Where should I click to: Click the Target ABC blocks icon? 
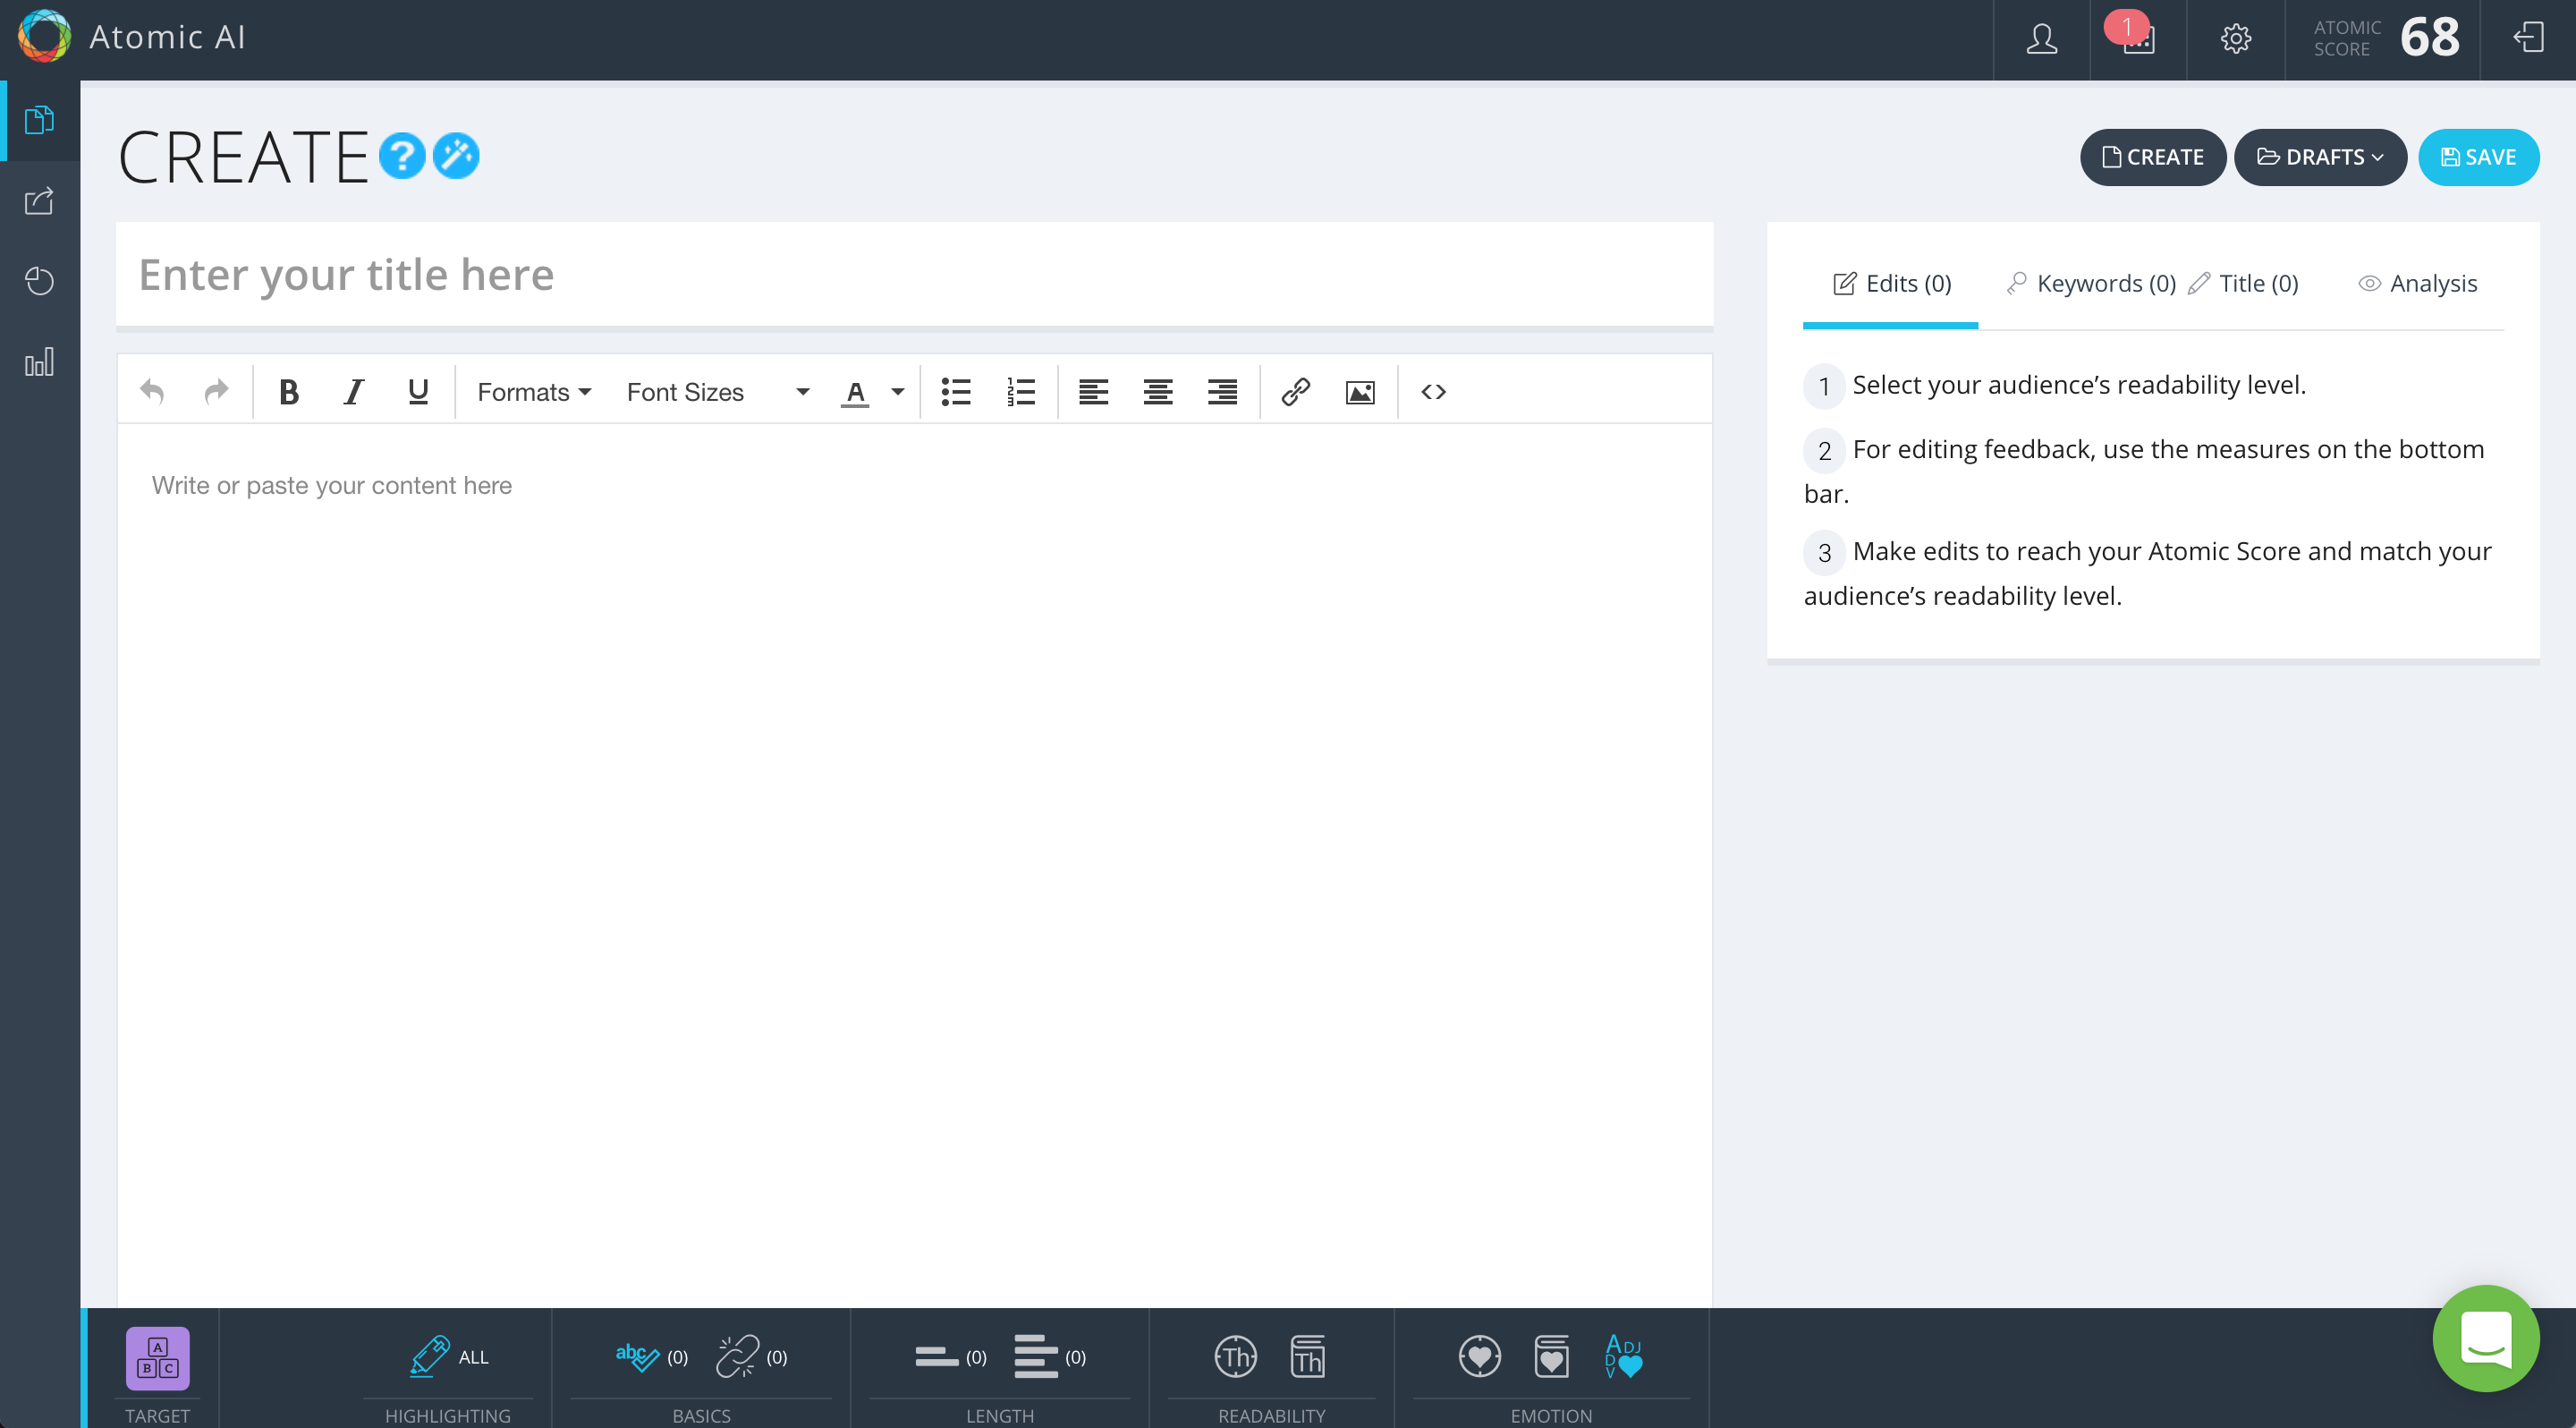pyautogui.click(x=157, y=1357)
